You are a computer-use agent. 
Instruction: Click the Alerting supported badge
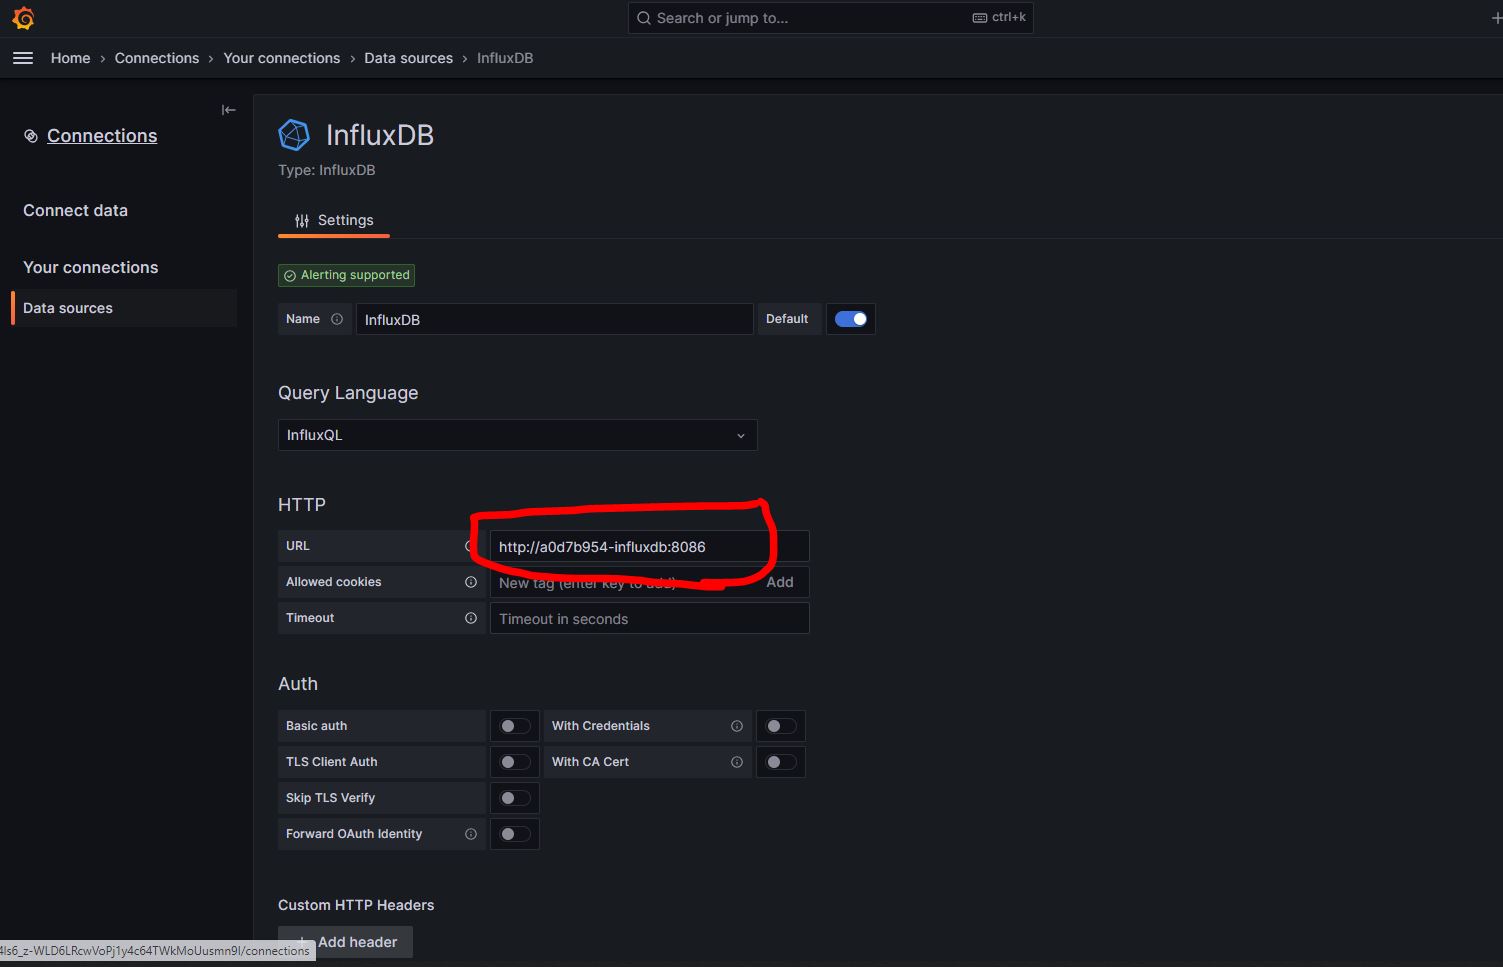point(346,275)
